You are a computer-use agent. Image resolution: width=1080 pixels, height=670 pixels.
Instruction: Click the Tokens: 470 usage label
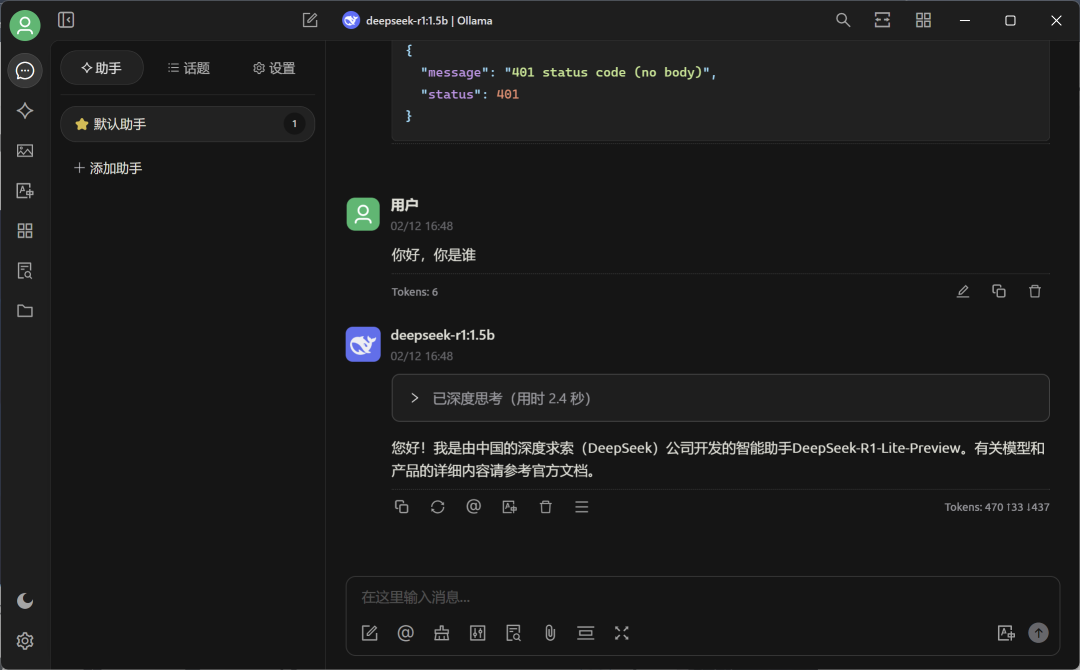[997, 507]
